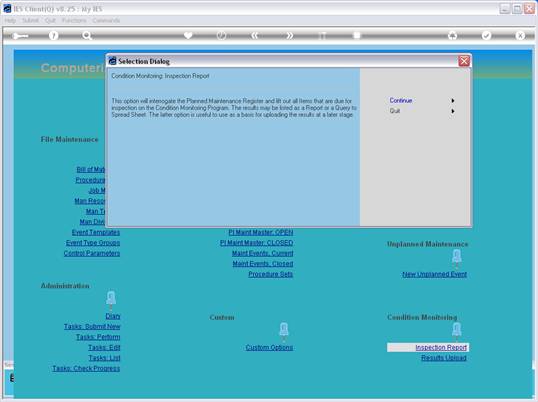Open the Functions menu

pyautogui.click(x=74, y=21)
